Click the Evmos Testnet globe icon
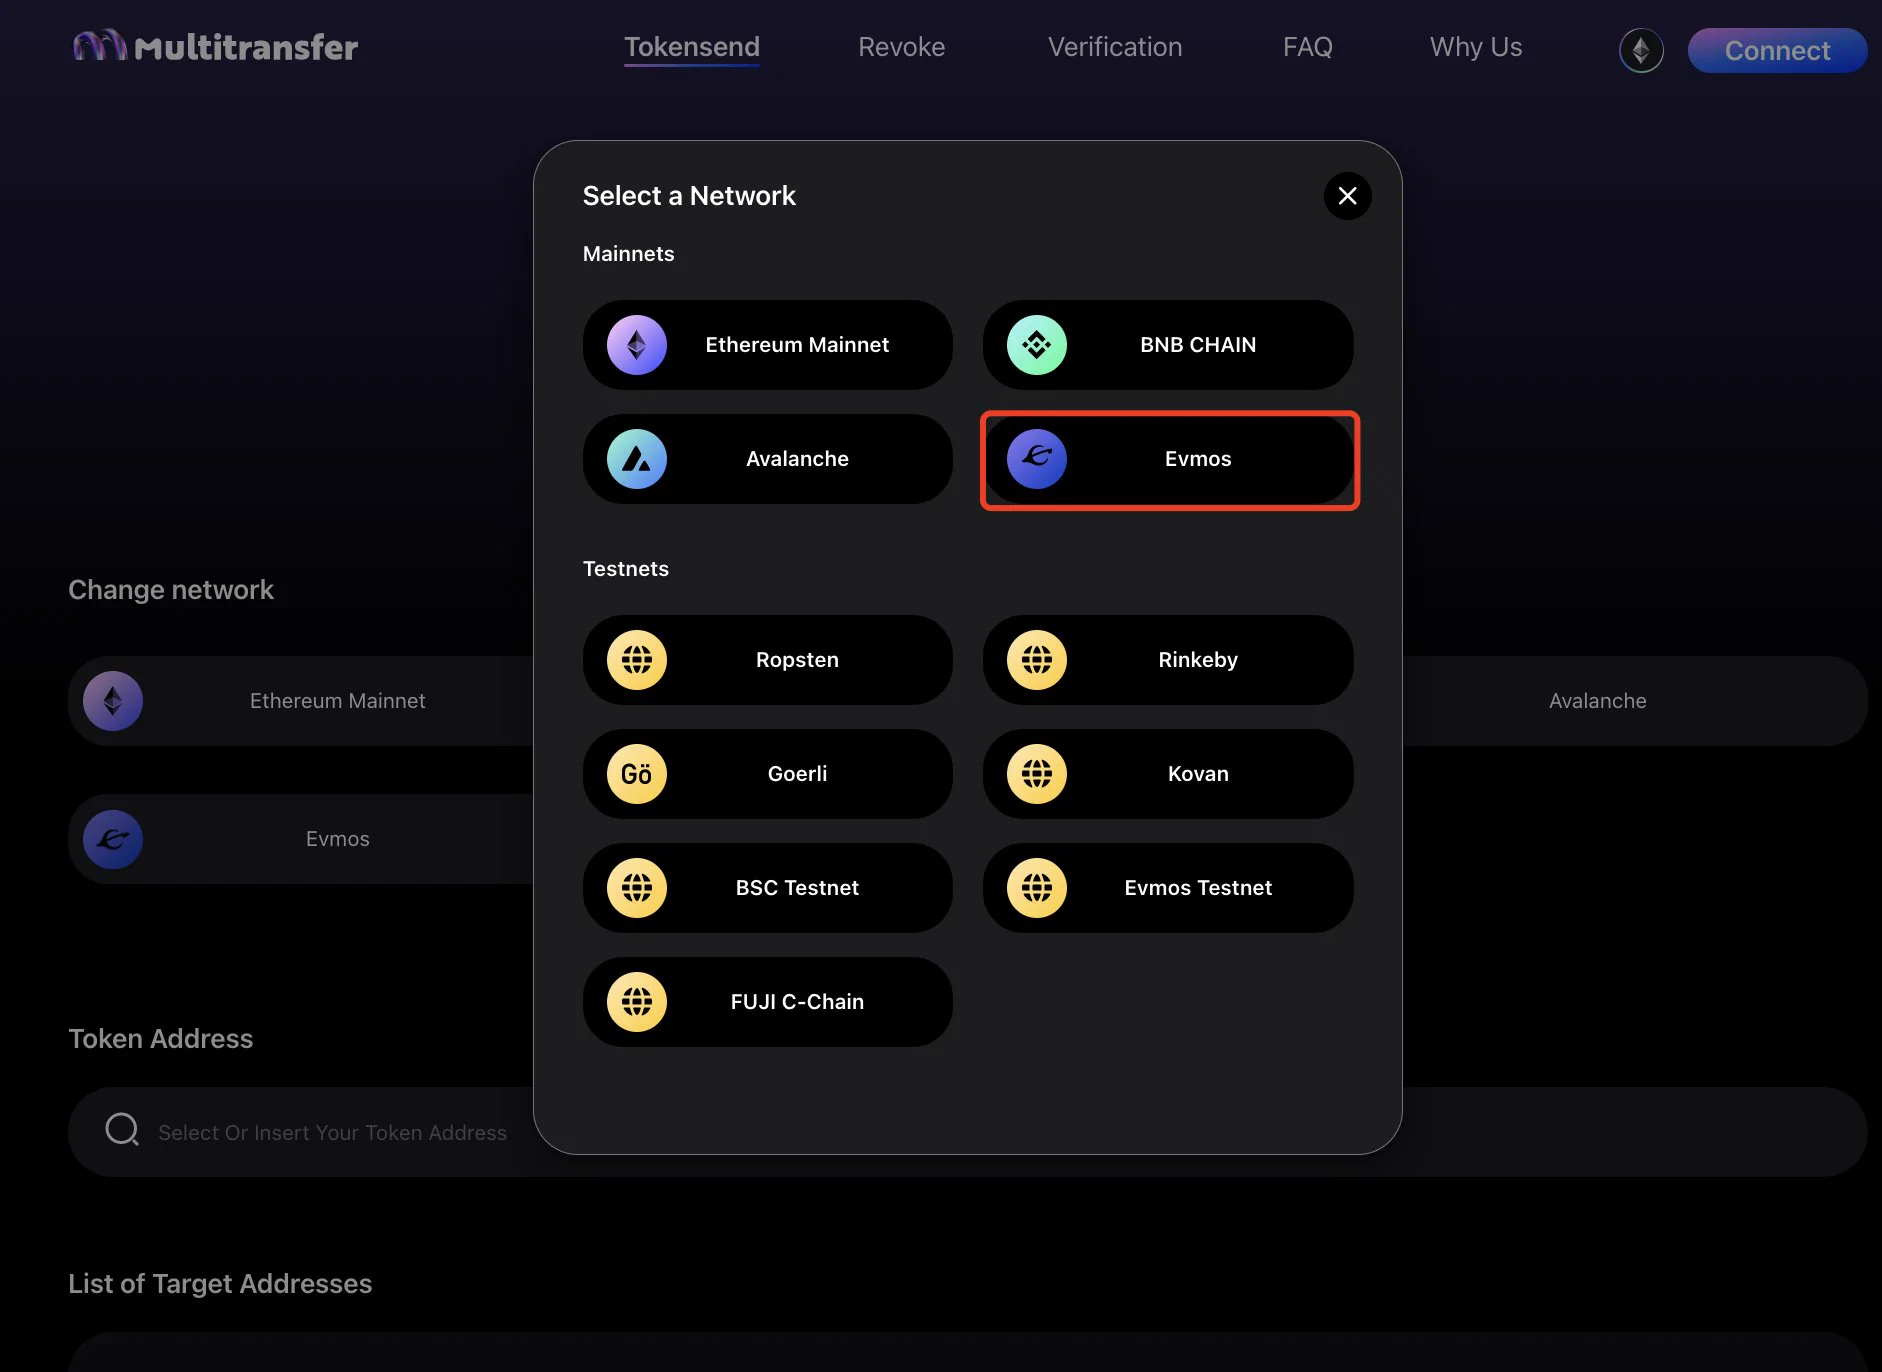The width and height of the screenshot is (1882, 1372). tap(1037, 888)
